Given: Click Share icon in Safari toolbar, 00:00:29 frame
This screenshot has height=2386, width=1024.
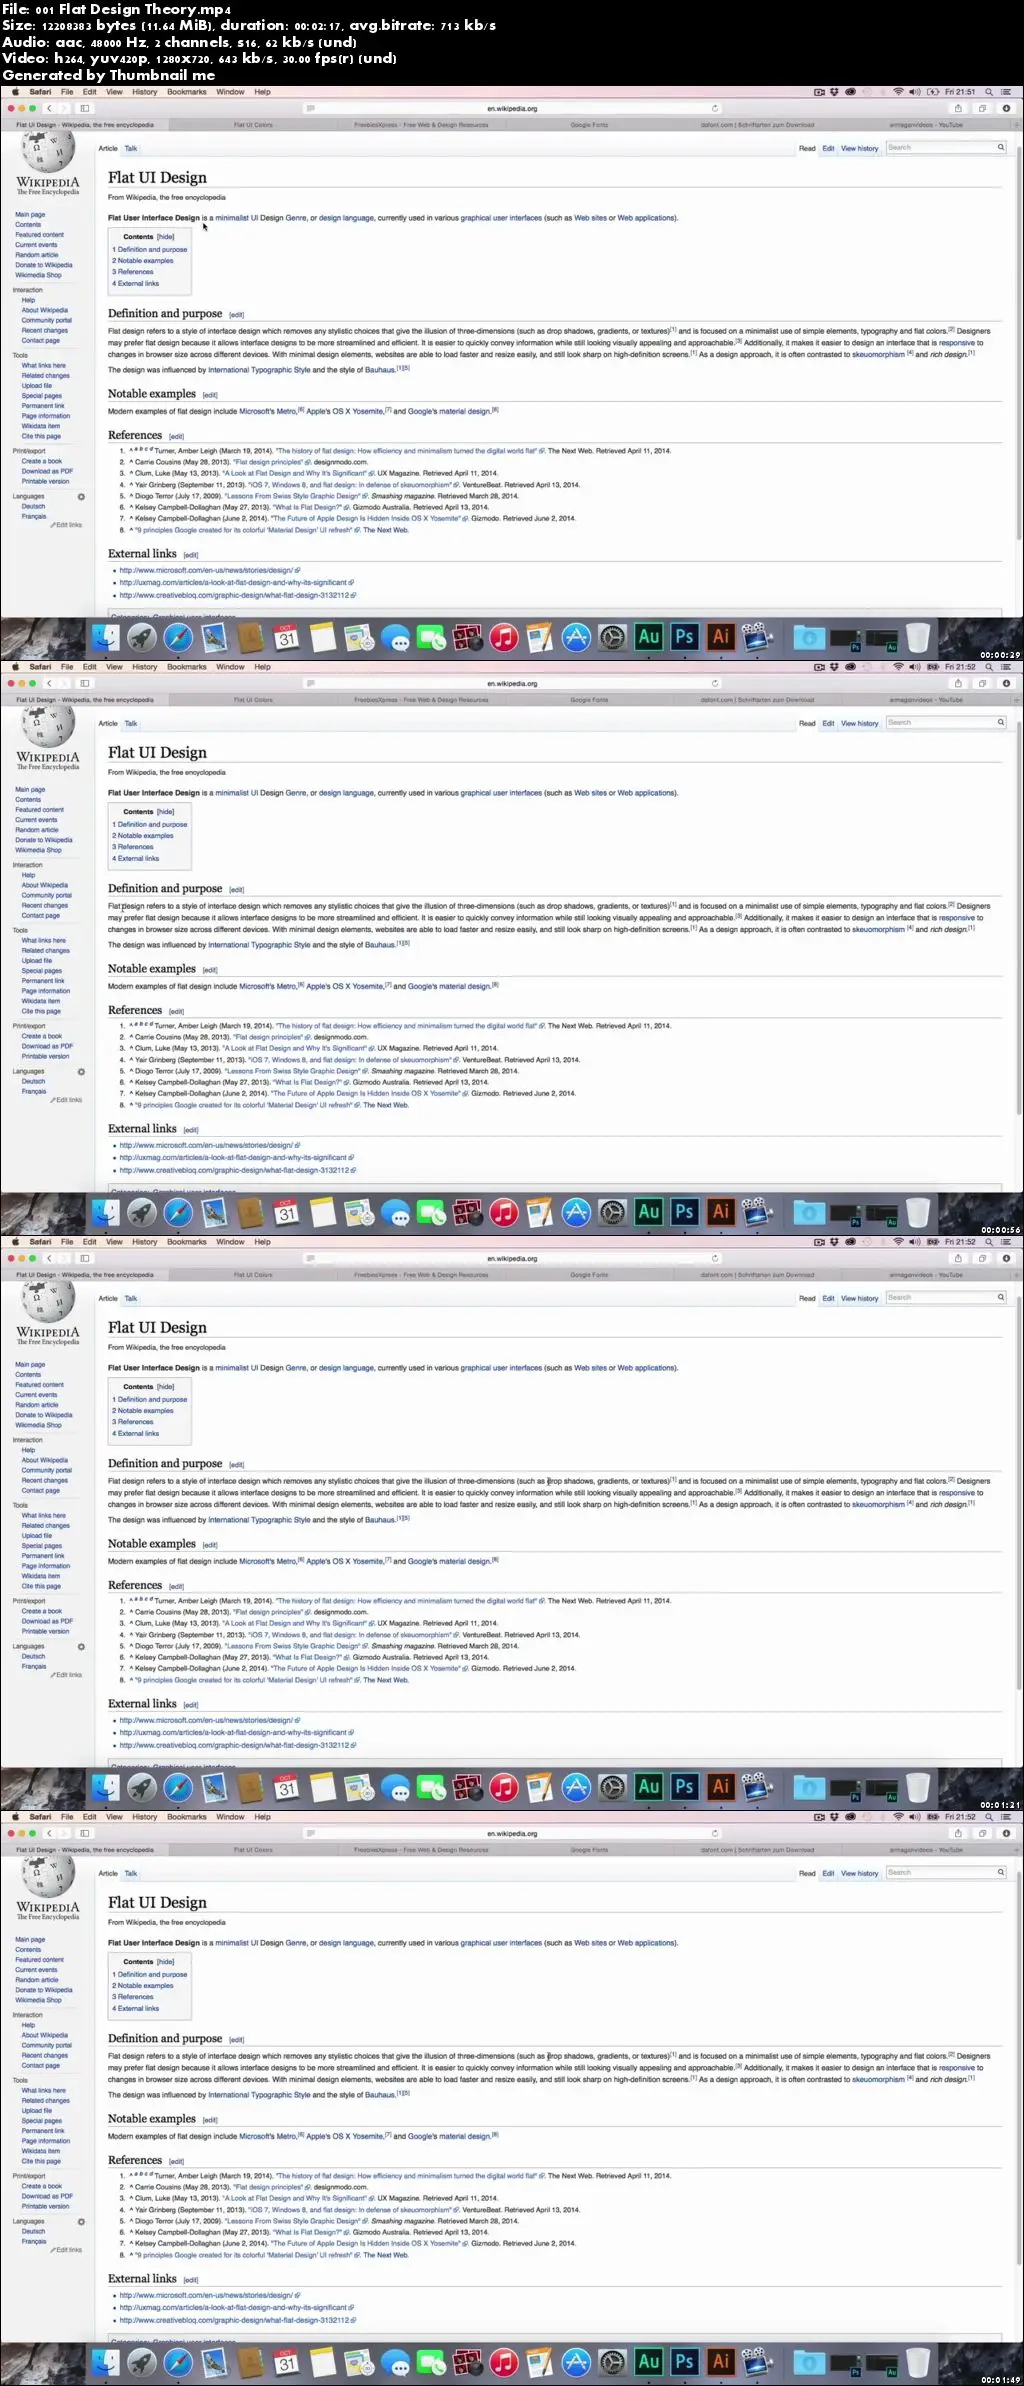Looking at the screenshot, I should (x=958, y=108).
